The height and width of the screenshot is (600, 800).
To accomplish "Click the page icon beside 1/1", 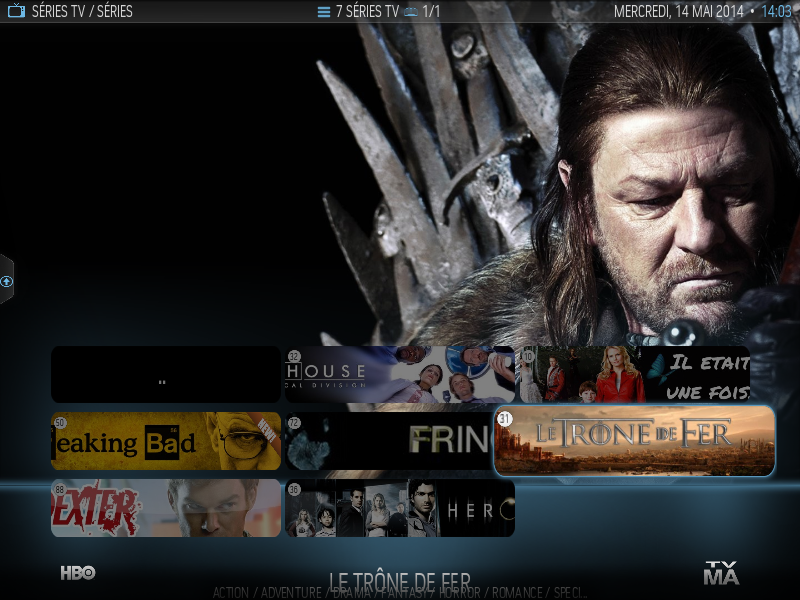I will pyautogui.click(x=411, y=12).
